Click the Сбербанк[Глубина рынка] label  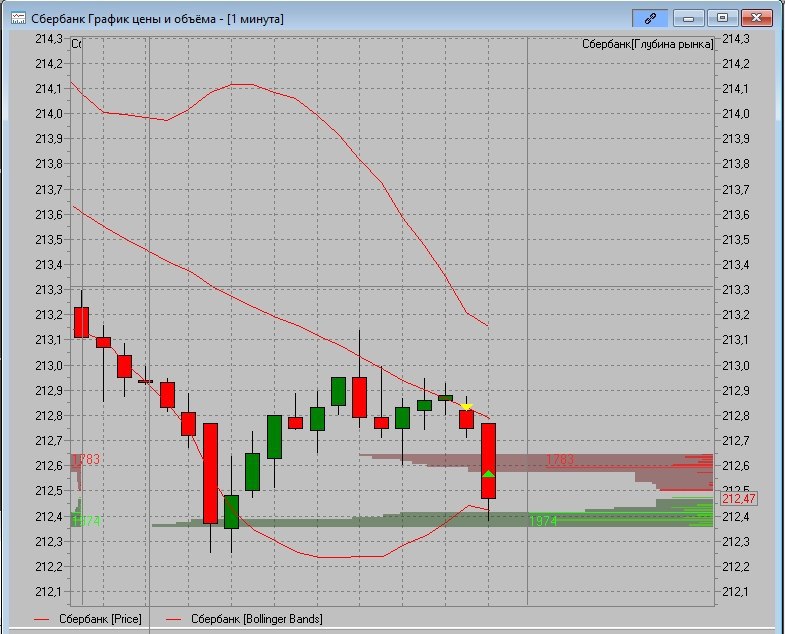[x=647, y=44]
